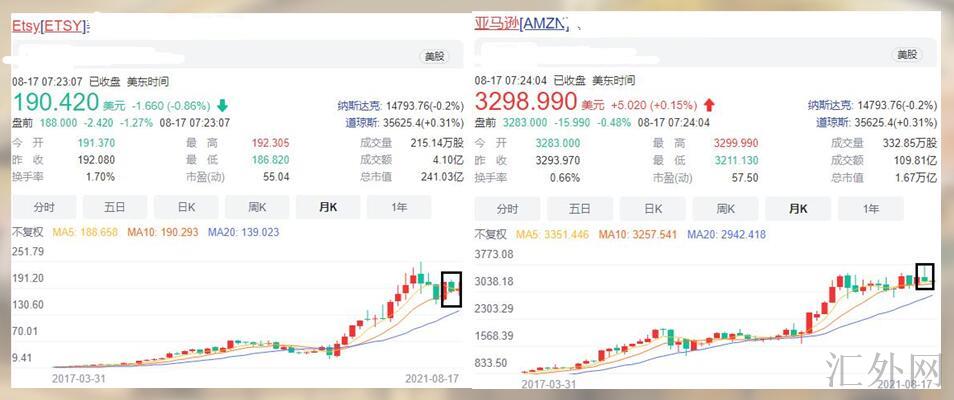Click Amazon 最低 value 3211.130
Viewport: 954px width, 400px height.
736,161
